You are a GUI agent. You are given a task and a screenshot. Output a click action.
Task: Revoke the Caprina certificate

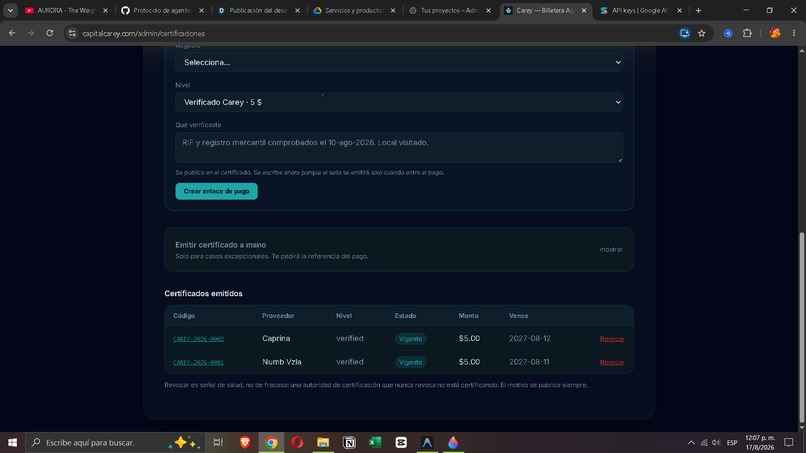click(x=612, y=339)
